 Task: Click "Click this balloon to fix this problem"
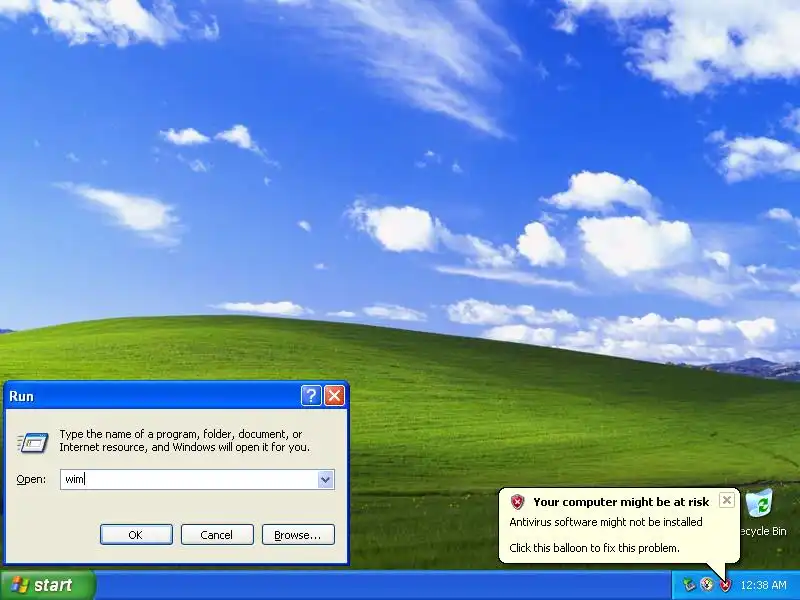click(x=594, y=548)
